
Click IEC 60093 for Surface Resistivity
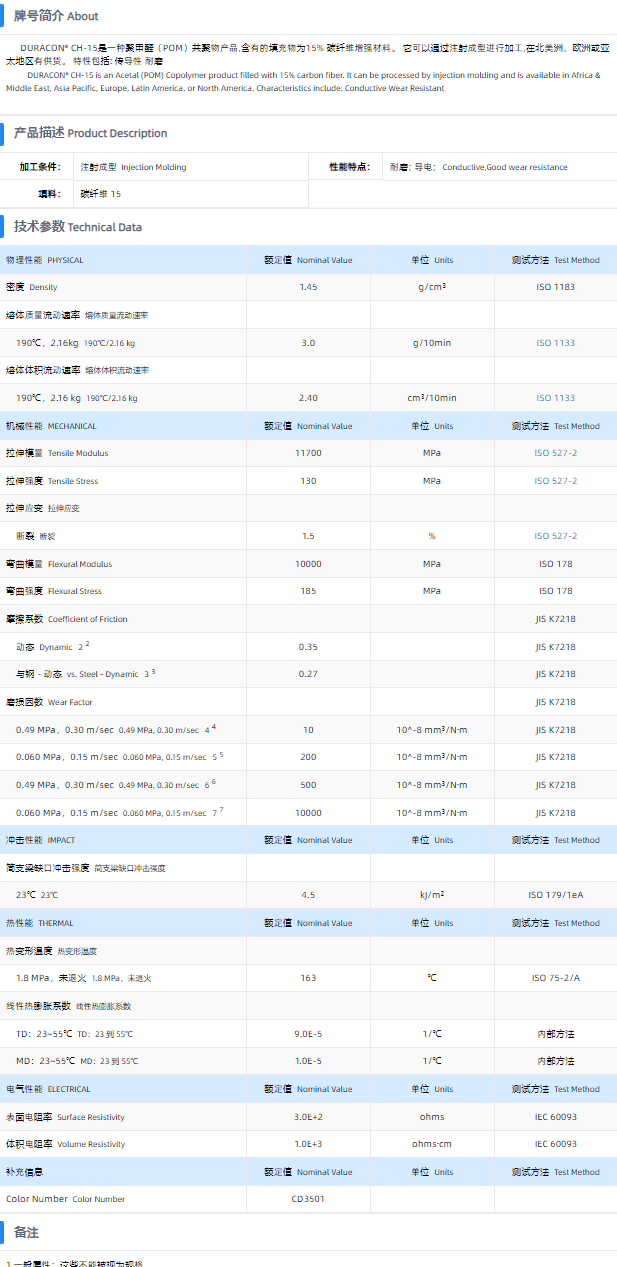[555, 1116]
